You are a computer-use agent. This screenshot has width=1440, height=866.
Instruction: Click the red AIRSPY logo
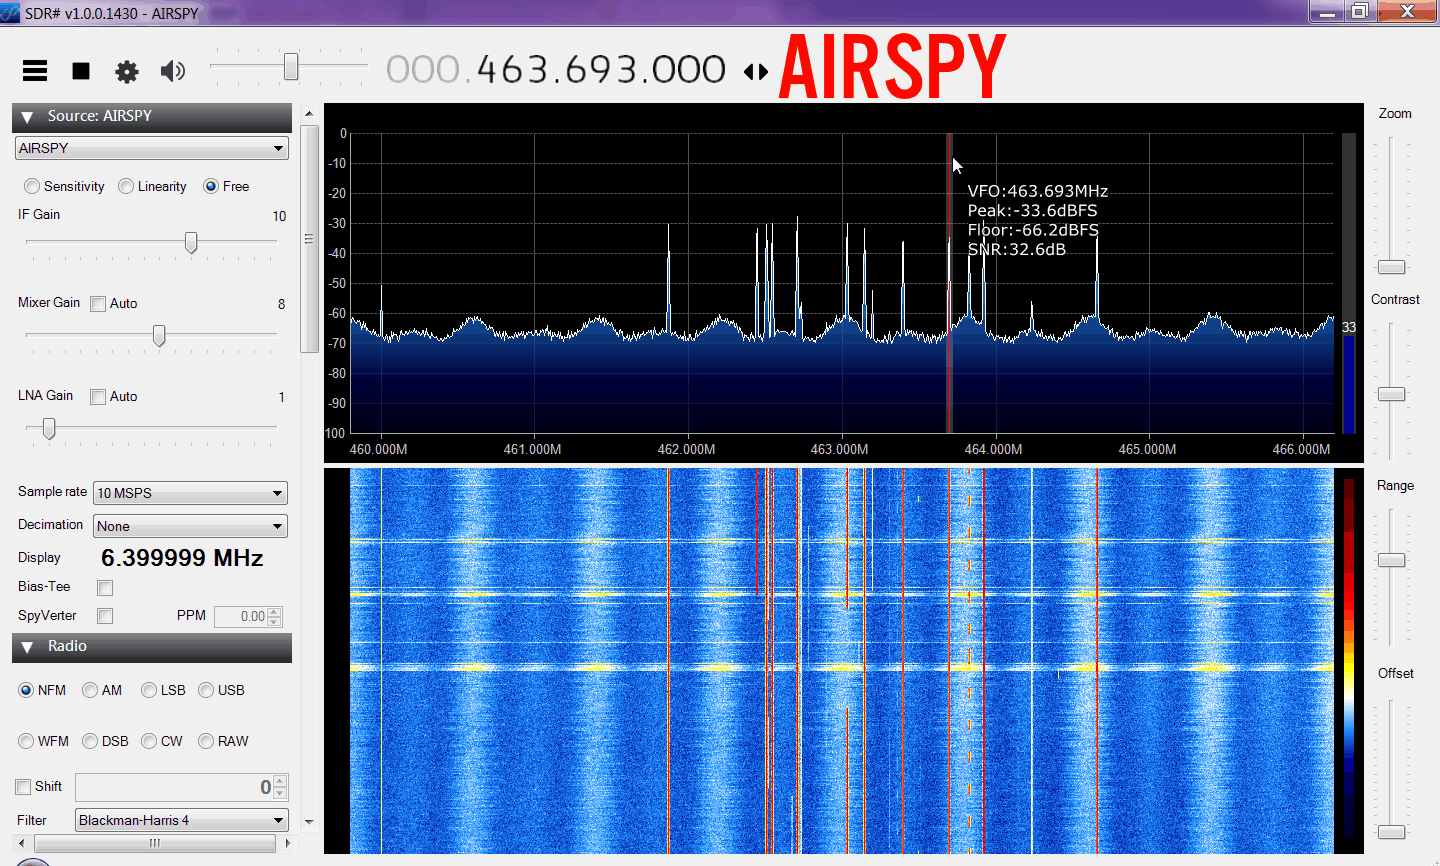[x=892, y=67]
